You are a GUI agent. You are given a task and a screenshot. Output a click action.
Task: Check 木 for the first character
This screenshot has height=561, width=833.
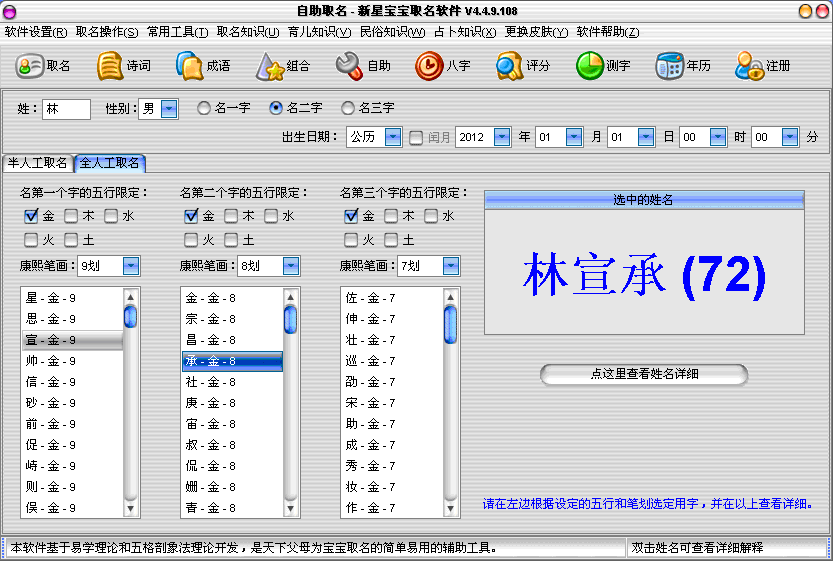click(x=71, y=216)
